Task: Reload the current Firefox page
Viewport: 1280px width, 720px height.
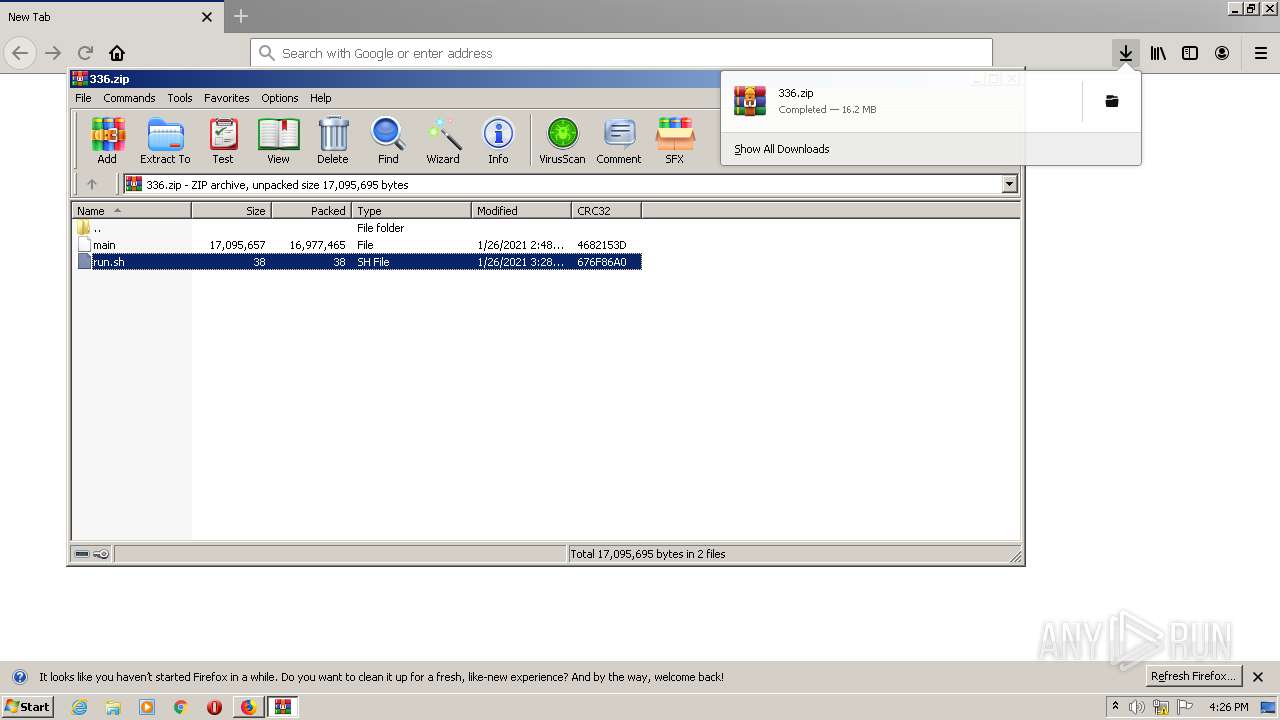Action: pyautogui.click(x=85, y=53)
